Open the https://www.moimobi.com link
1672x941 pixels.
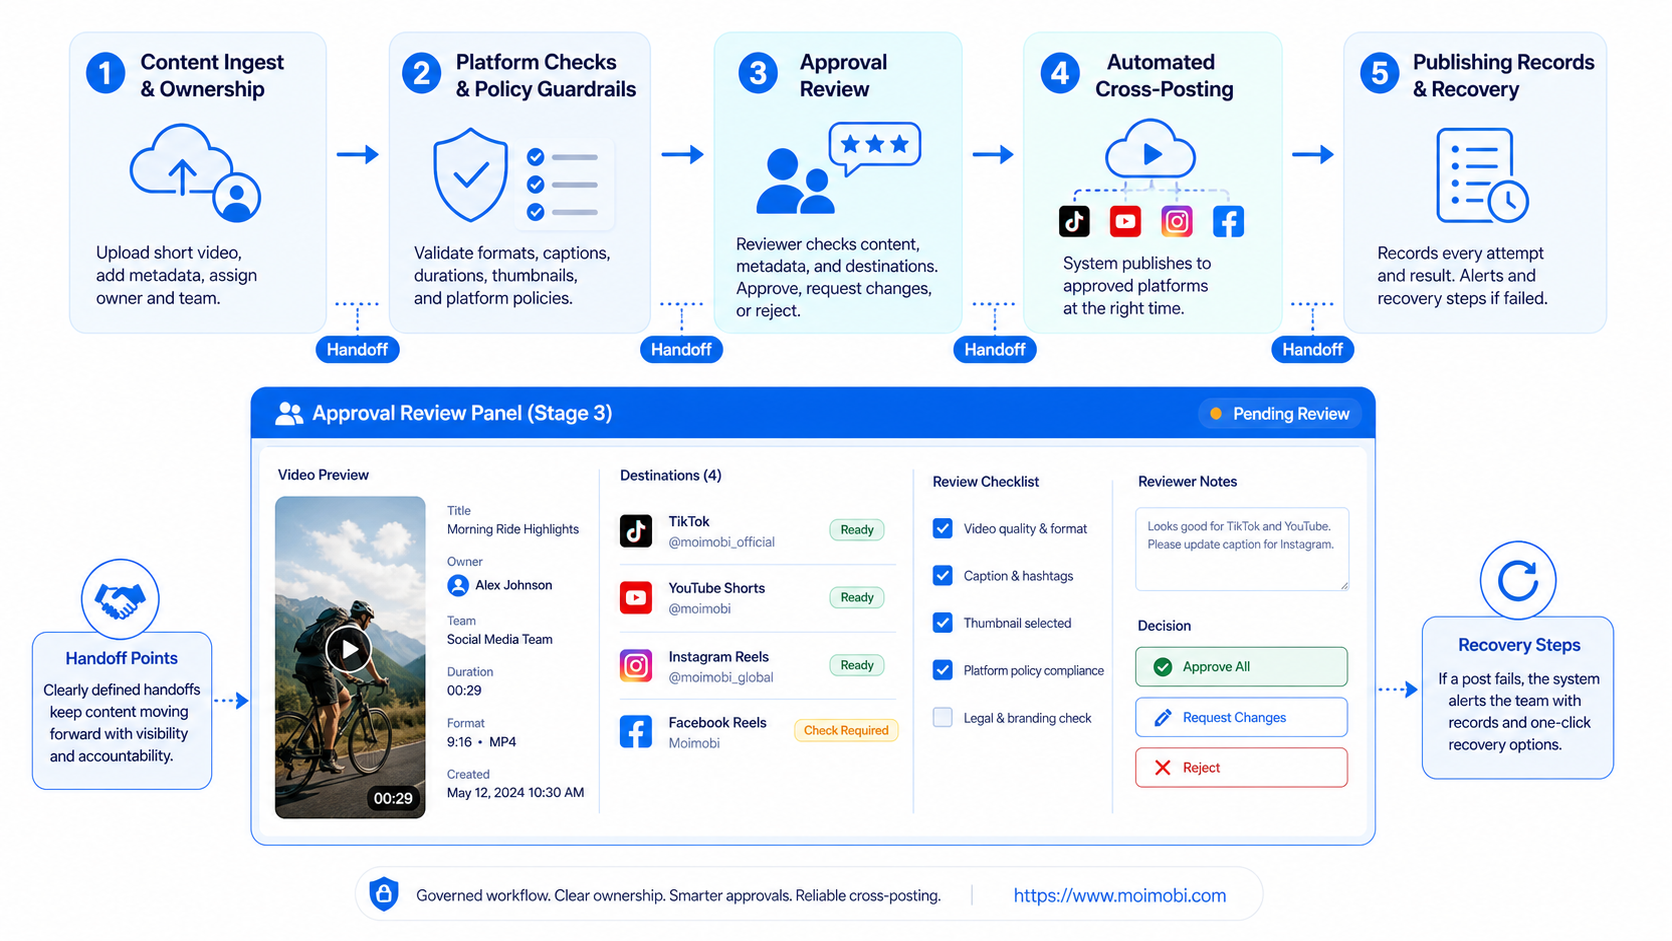tap(1119, 895)
